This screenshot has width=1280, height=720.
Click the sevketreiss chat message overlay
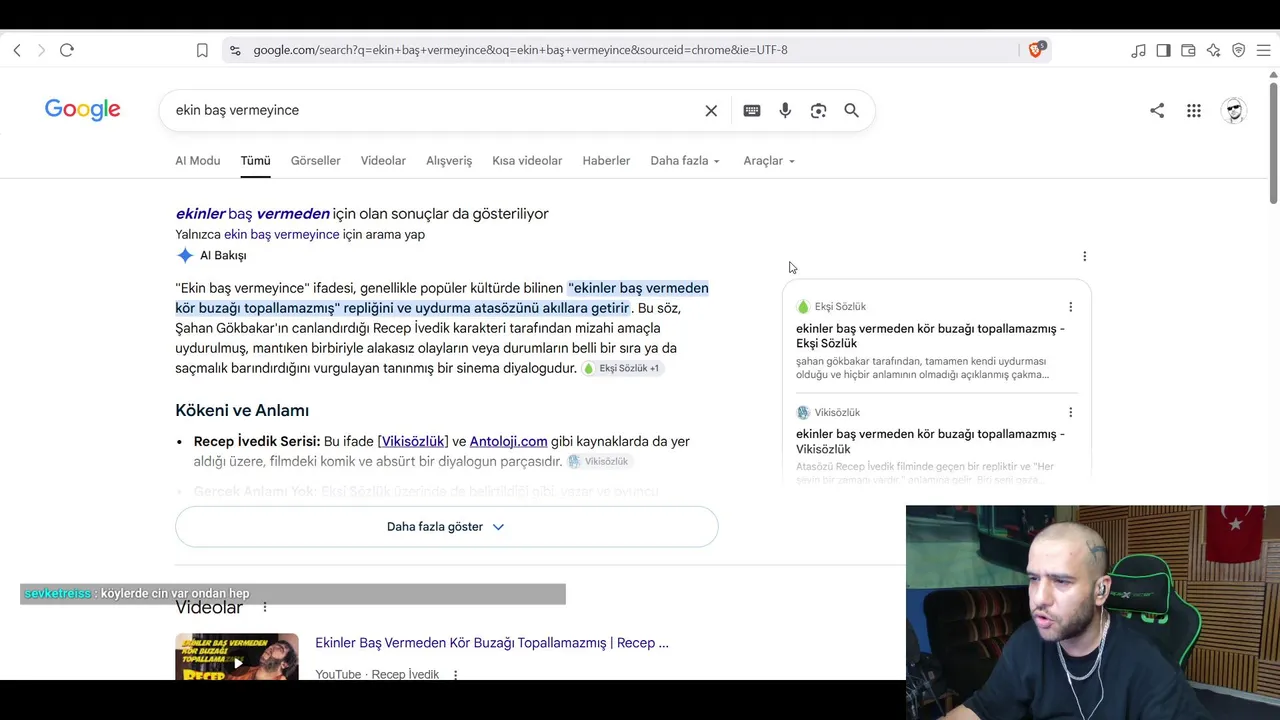pyautogui.click(x=293, y=594)
